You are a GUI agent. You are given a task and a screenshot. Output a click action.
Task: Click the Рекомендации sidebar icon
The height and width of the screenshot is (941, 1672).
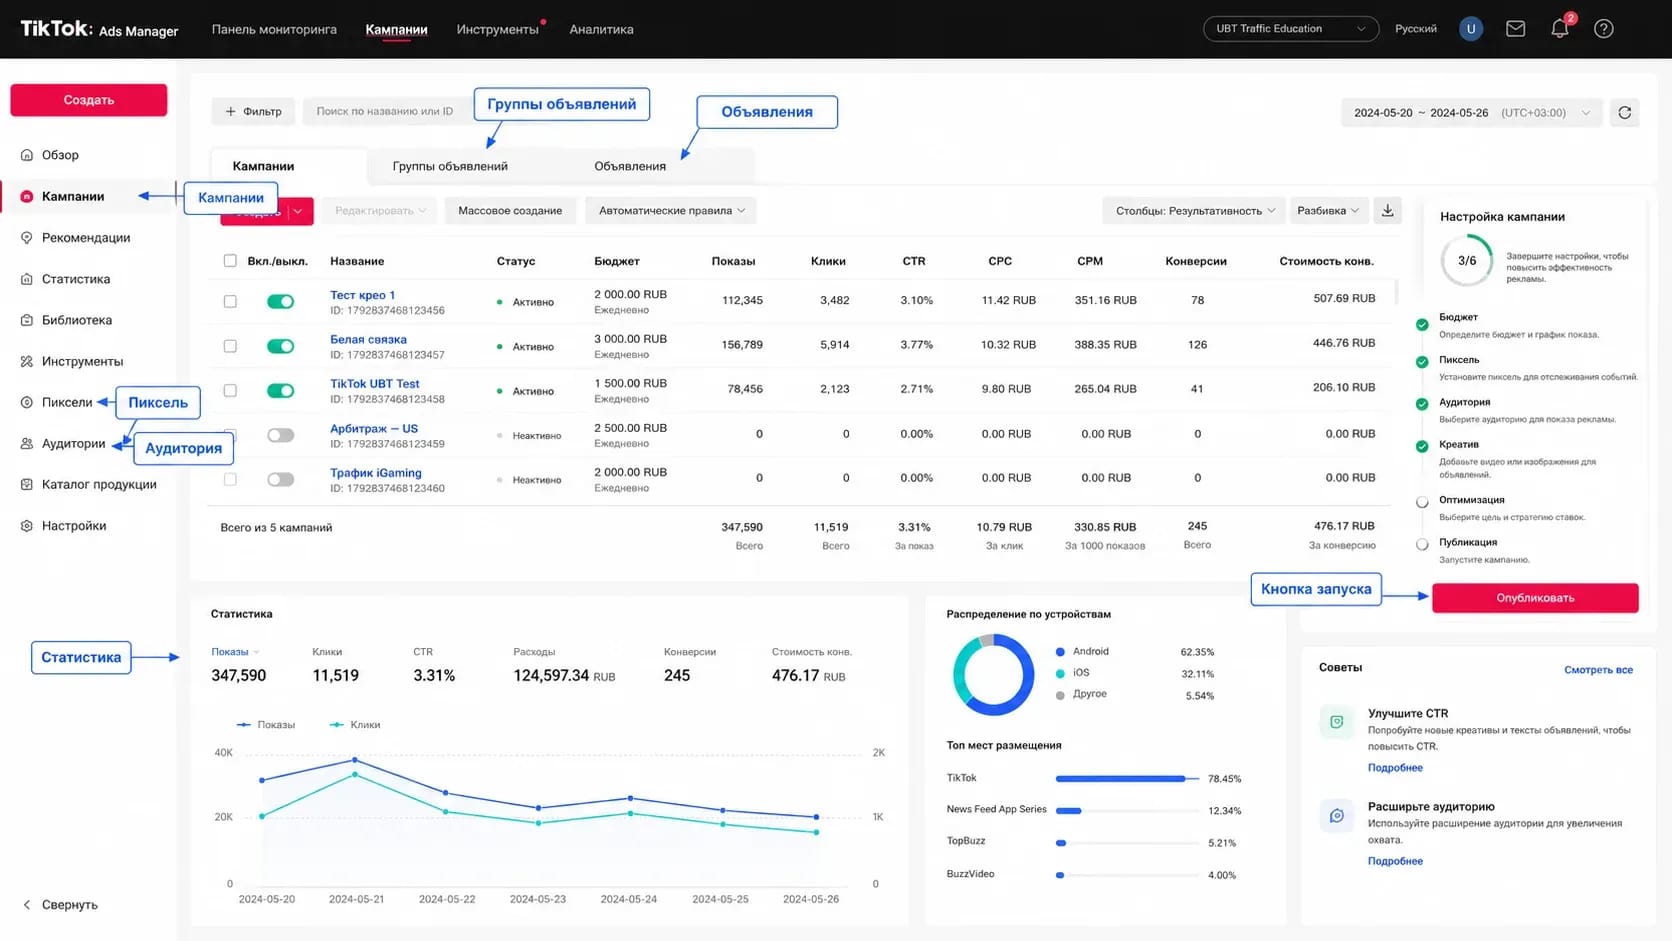point(27,238)
